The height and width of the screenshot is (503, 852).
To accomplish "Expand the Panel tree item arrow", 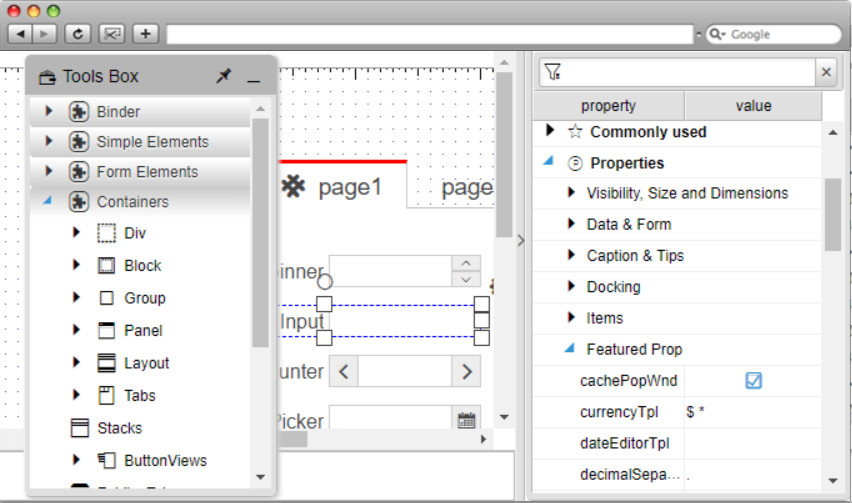I will [76, 330].
